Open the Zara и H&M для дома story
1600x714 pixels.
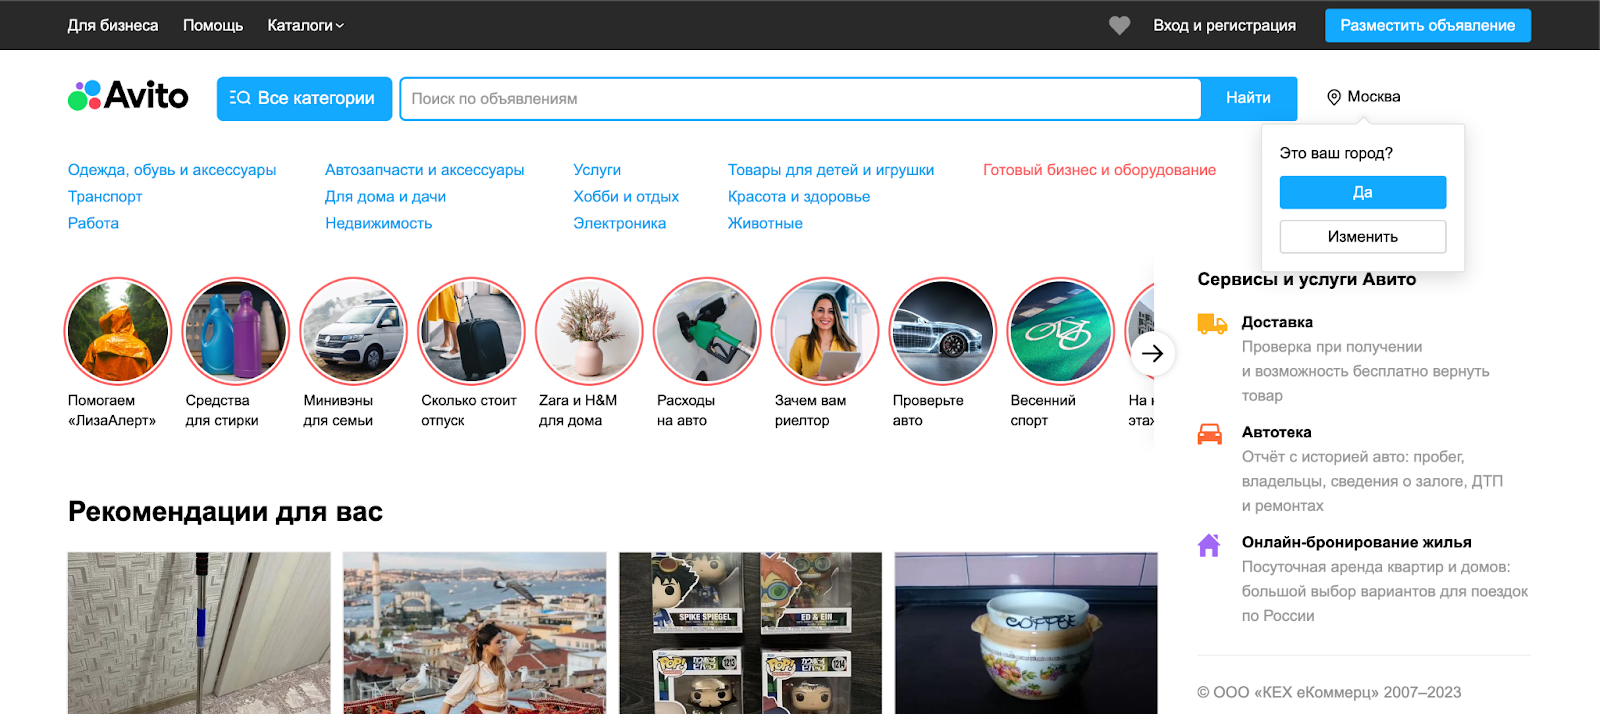pyautogui.click(x=590, y=331)
